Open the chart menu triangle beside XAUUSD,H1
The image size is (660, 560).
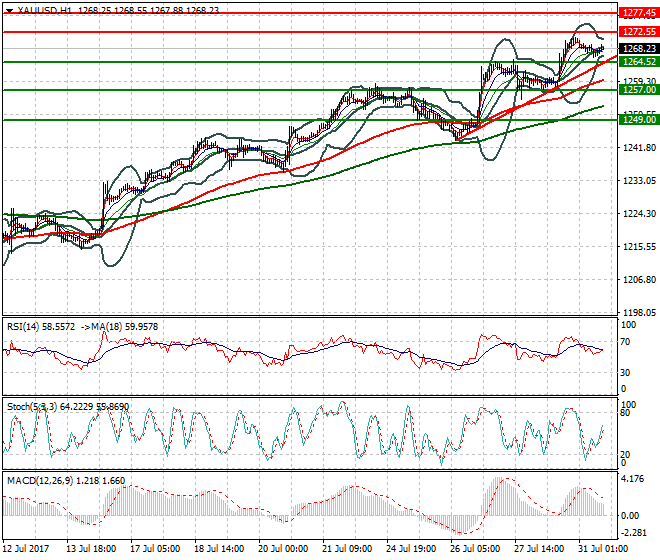[x=9, y=10]
